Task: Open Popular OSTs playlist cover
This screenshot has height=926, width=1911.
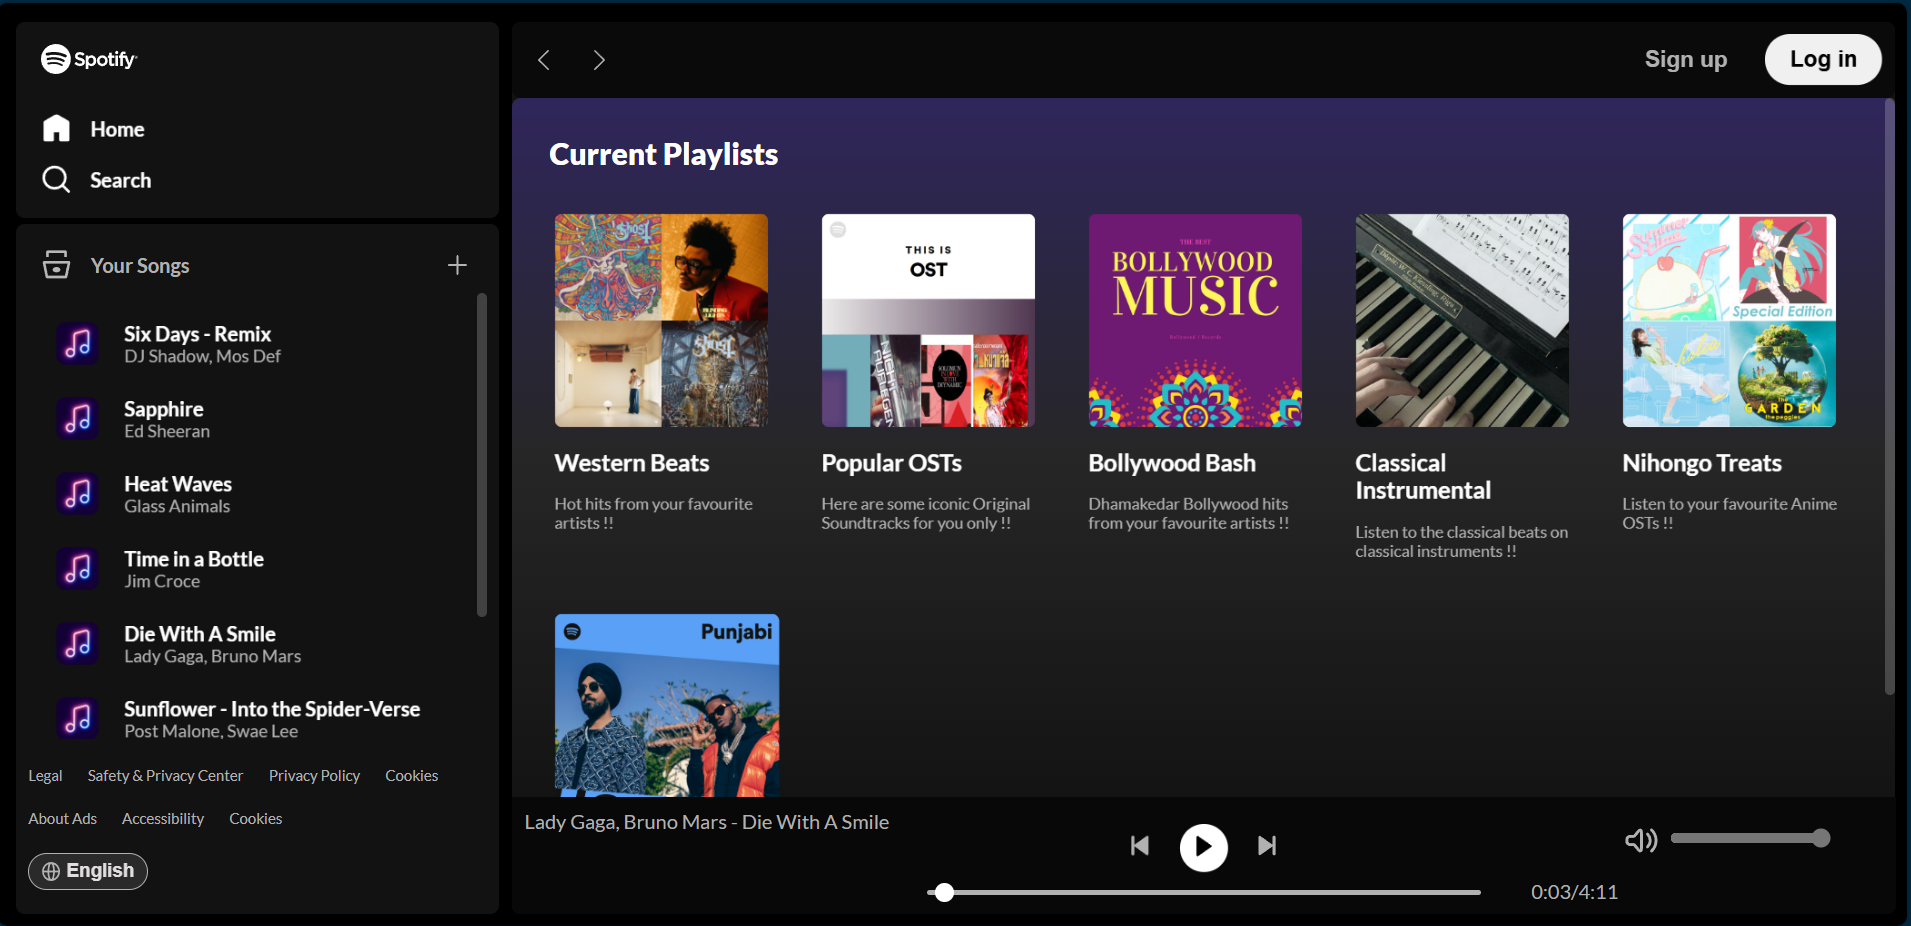Action: (x=928, y=320)
